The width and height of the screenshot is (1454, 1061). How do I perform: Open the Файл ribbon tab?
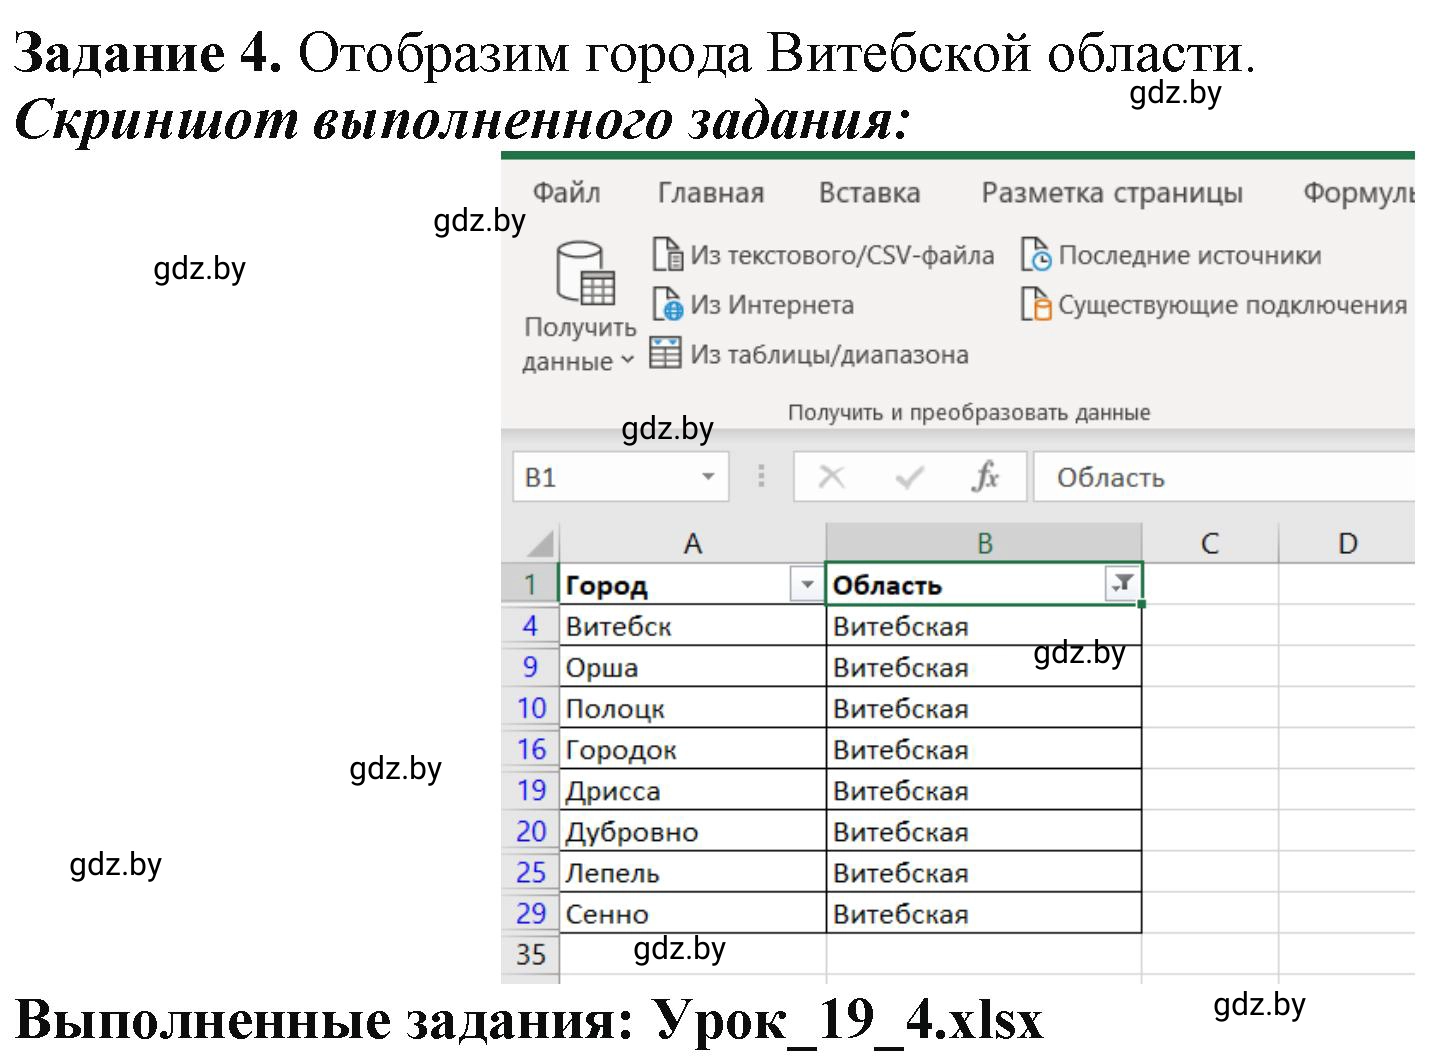(x=566, y=192)
